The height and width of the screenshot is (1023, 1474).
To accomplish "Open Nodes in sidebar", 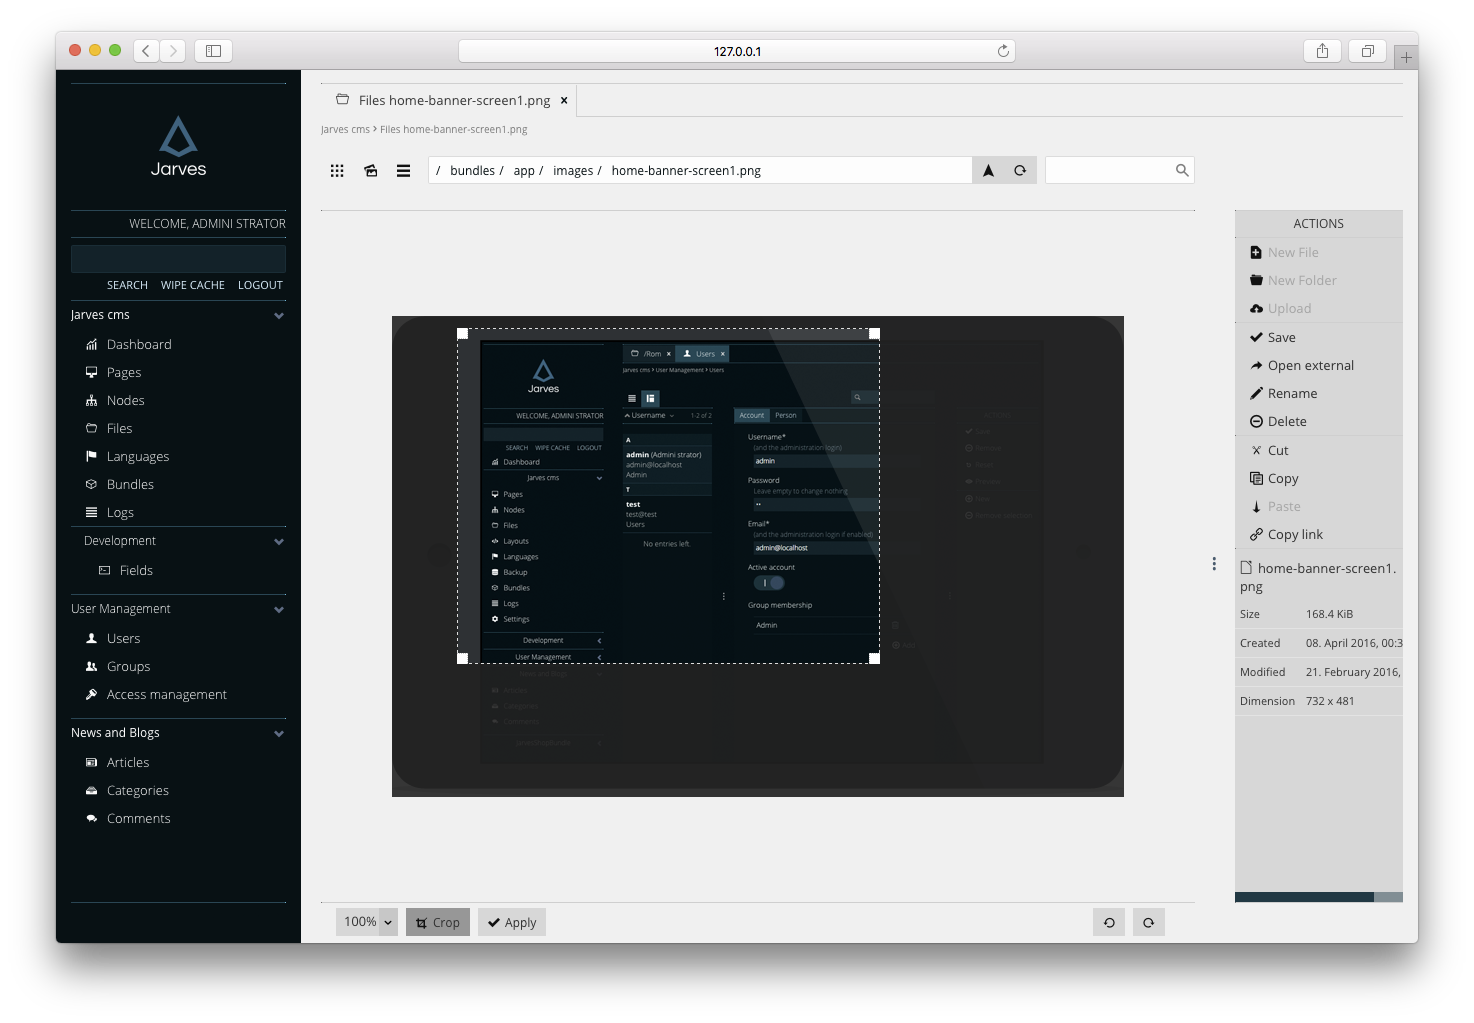I will point(126,400).
